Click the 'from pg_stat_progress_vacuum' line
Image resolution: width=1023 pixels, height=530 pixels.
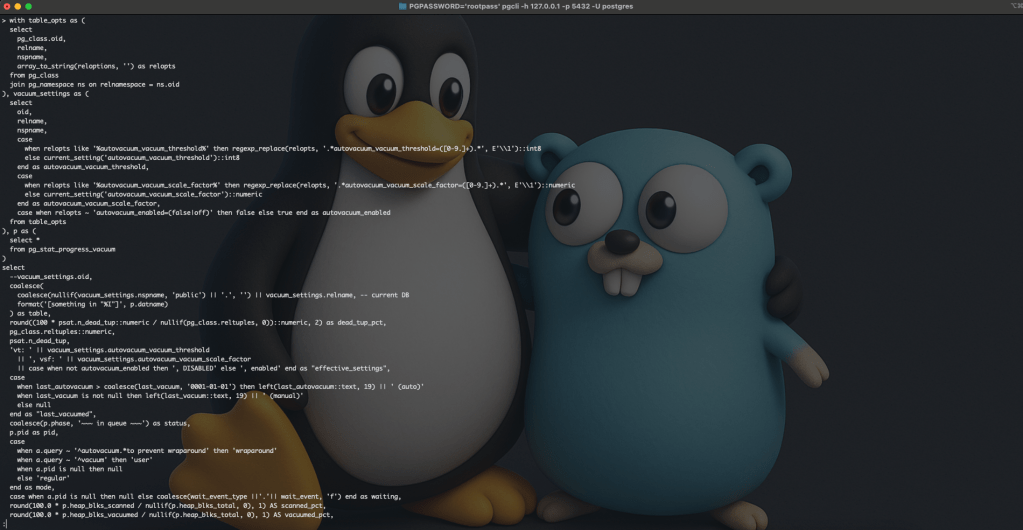click(62, 248)
